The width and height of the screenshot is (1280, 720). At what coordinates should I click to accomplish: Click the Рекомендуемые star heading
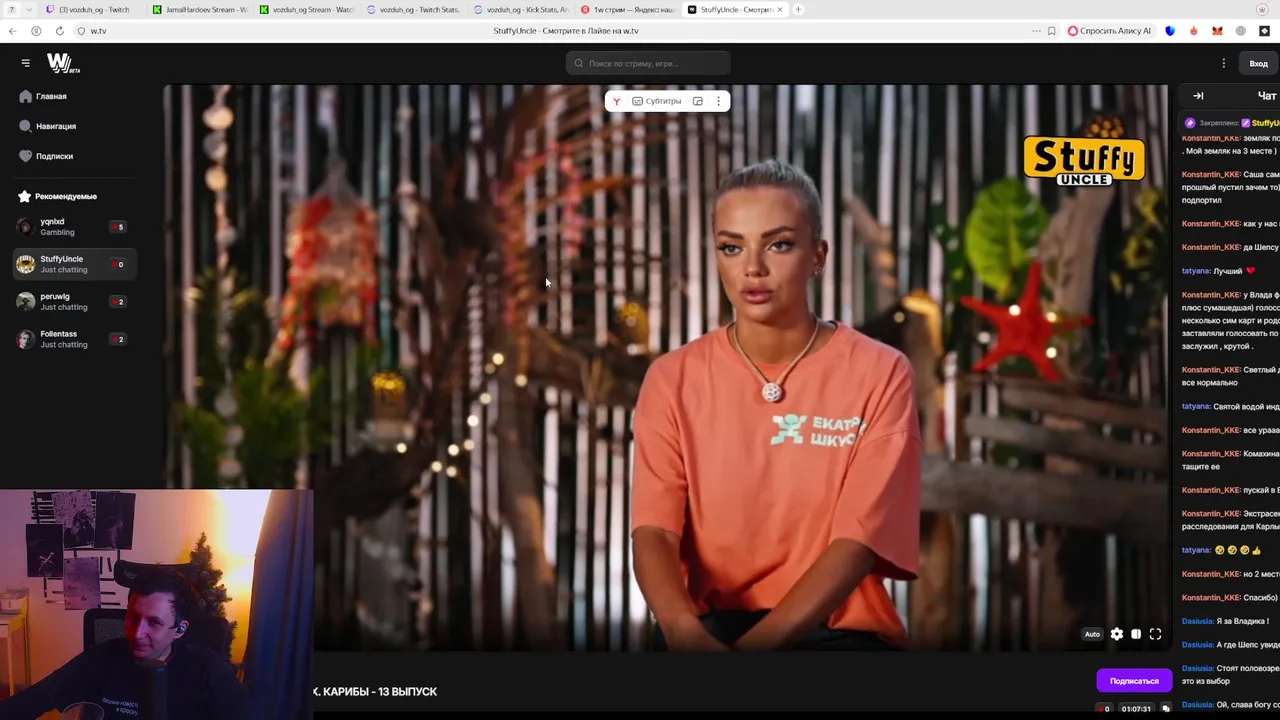[58, 196]
